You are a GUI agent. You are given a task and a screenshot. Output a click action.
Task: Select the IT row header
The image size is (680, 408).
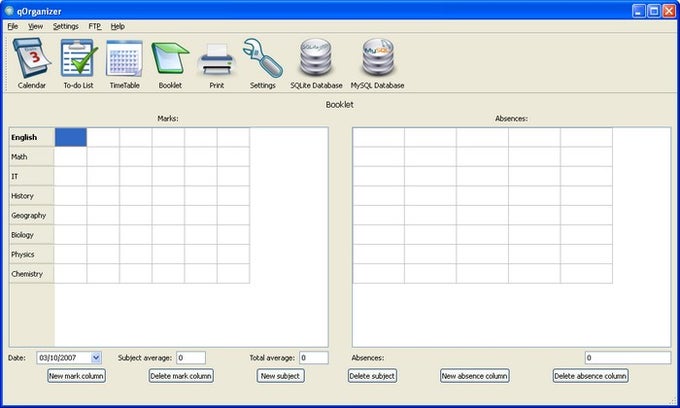32,176
